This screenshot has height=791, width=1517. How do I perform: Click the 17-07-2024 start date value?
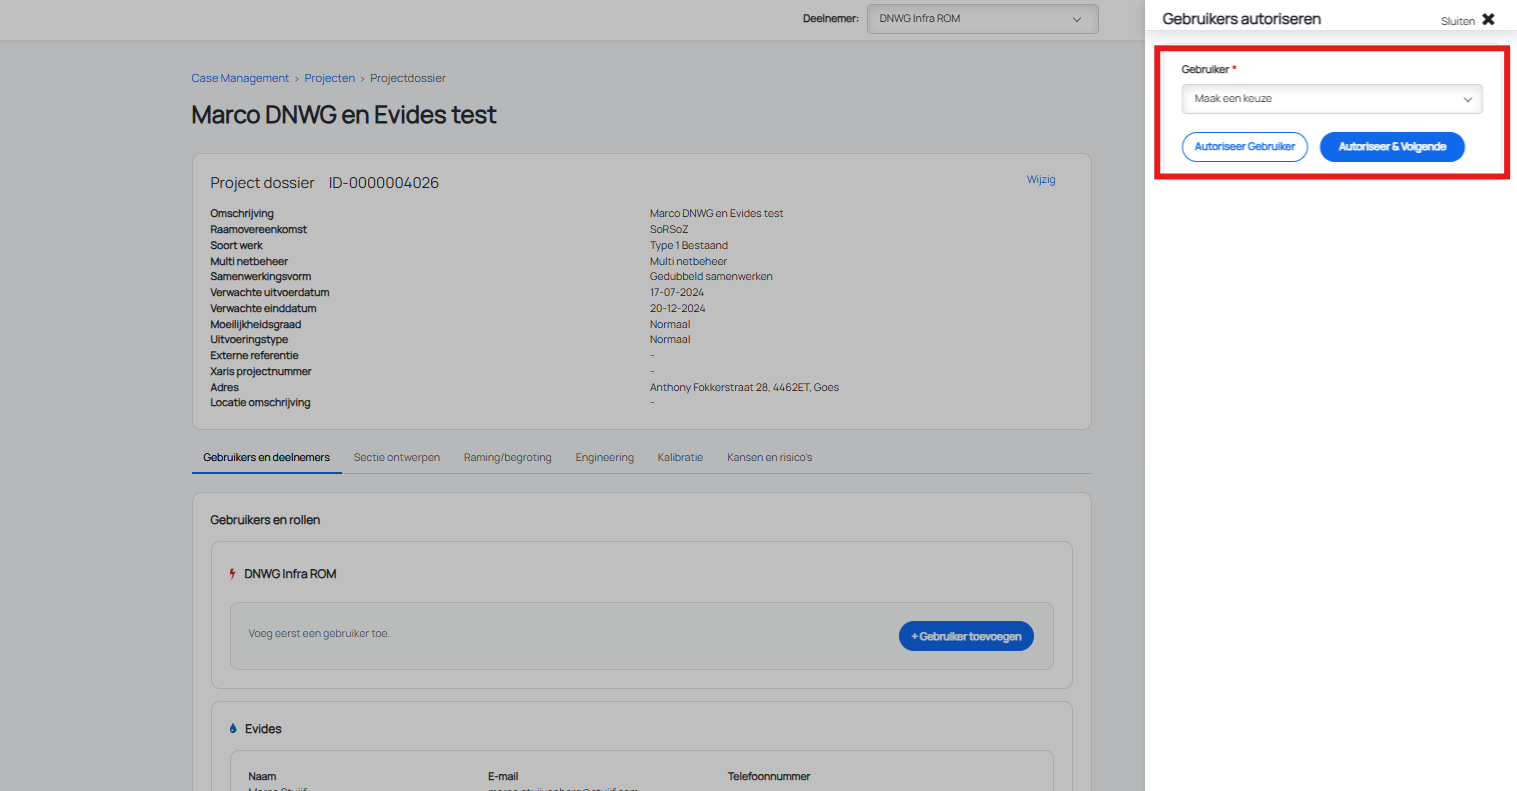(x=677, y=293)
